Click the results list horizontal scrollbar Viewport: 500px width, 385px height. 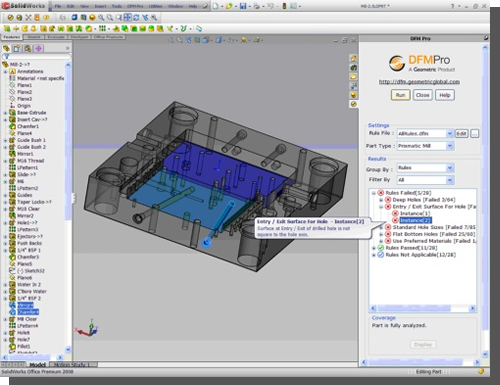(423, 309)
